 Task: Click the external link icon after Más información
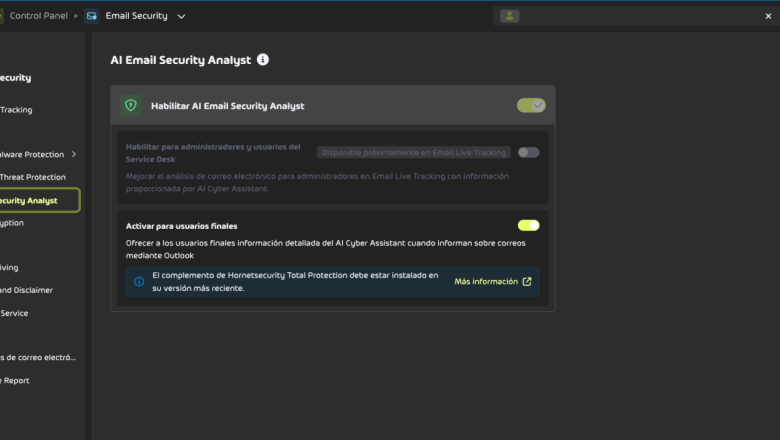[x=527, y=282]
